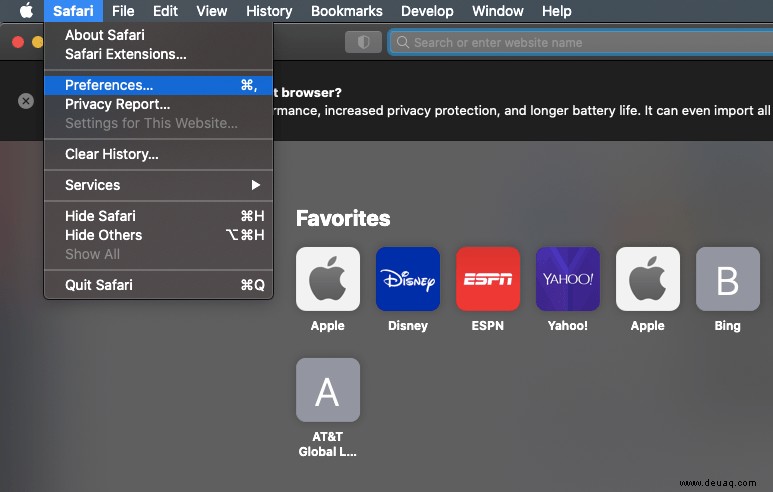Click the red close window button
This screenshot has height=492, width=773.
pos(18,42)
